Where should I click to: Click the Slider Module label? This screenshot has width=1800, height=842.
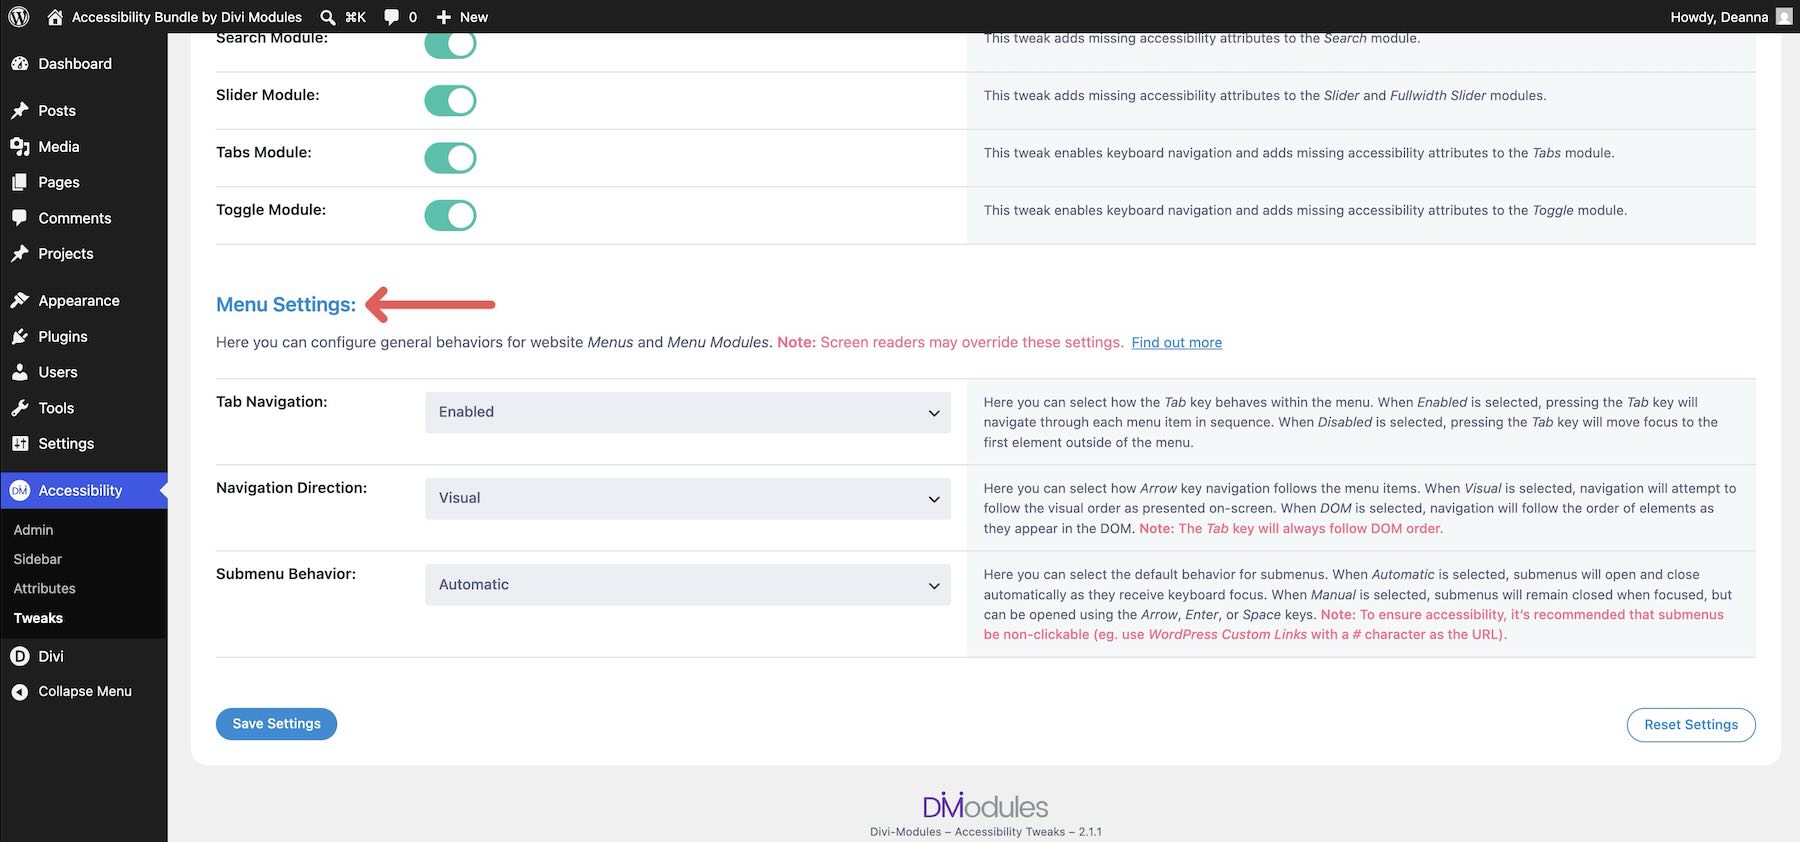click(x=268, y=95)
